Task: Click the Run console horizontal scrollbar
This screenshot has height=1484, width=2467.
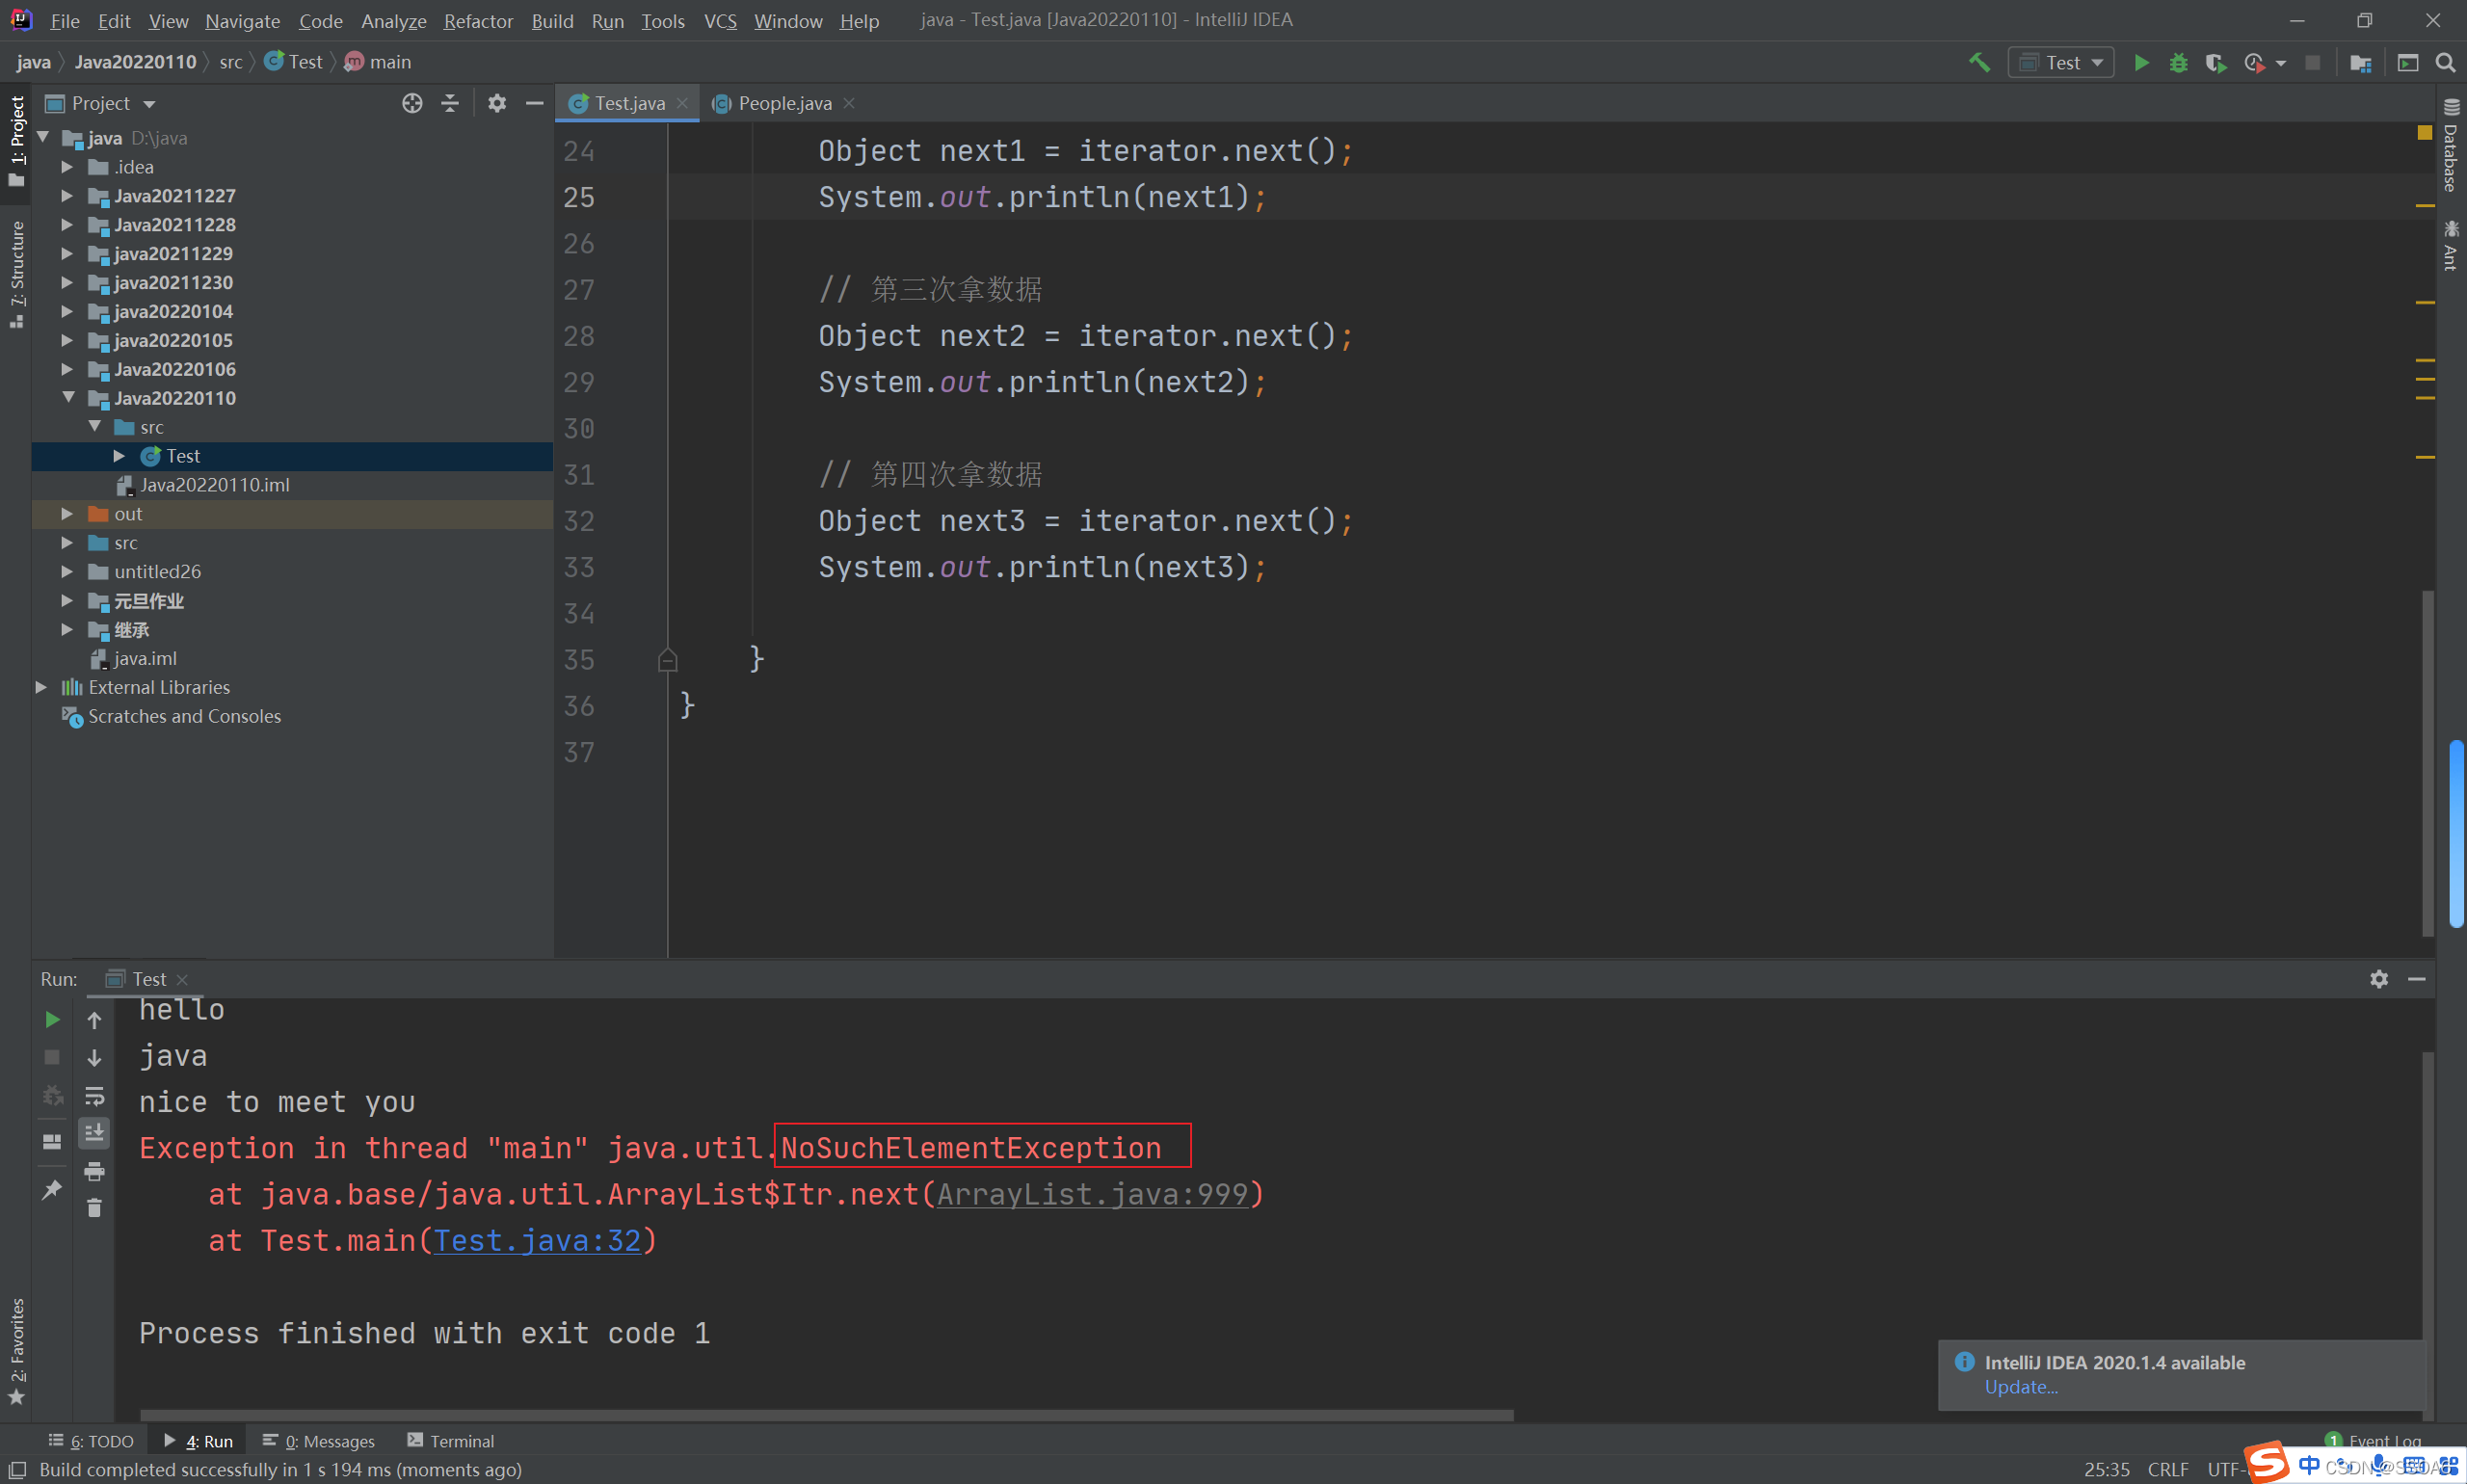Action: [x=826, y=1415]
